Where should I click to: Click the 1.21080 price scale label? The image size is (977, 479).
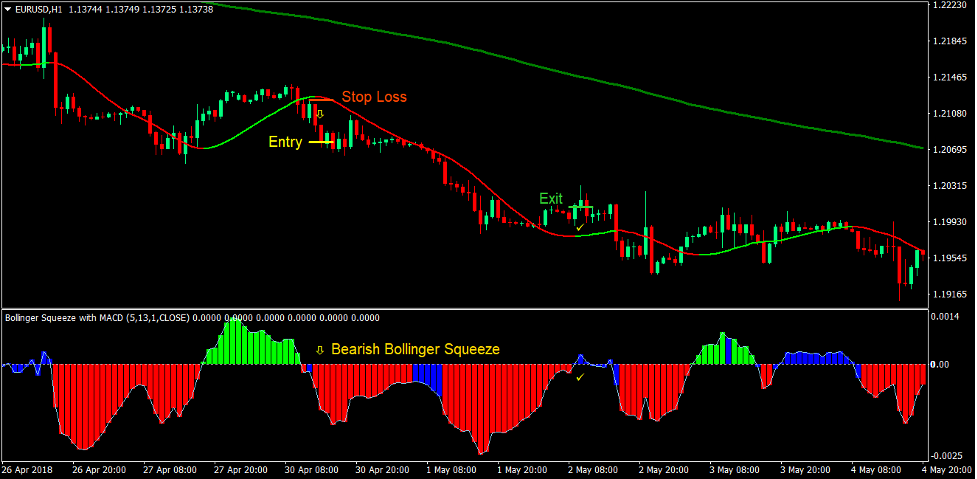(948, 114)
